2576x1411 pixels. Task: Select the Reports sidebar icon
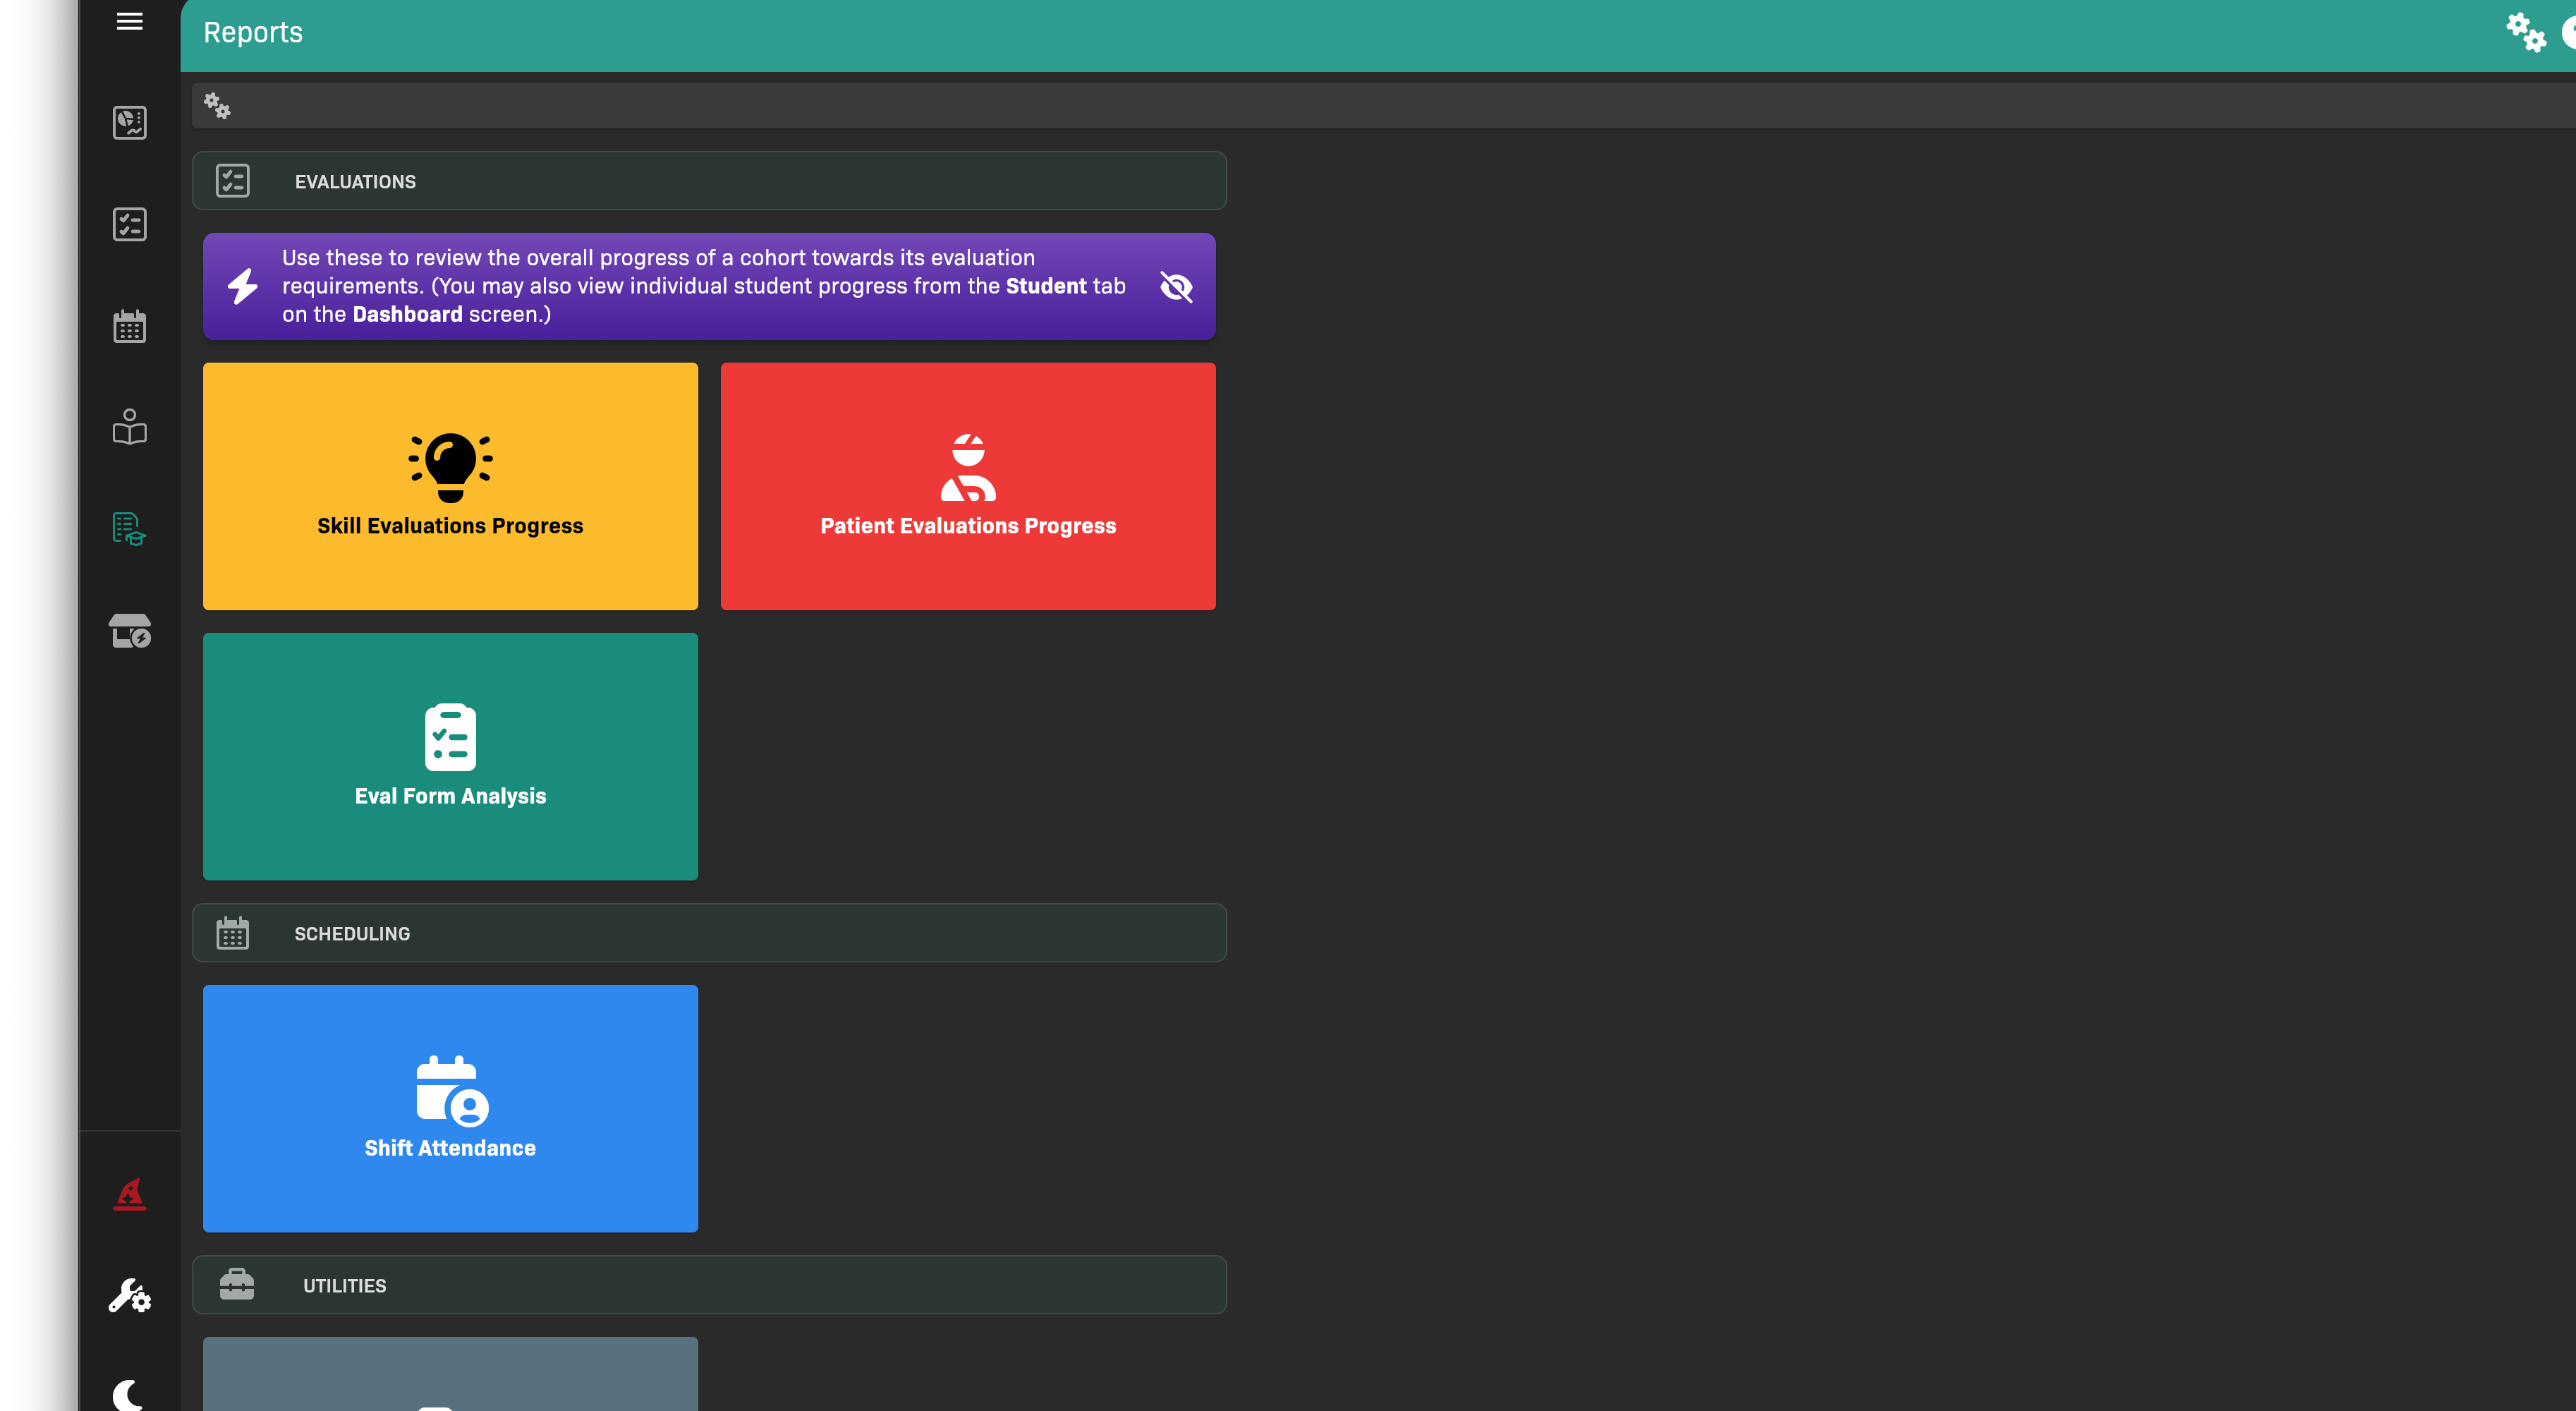point(129,529)
